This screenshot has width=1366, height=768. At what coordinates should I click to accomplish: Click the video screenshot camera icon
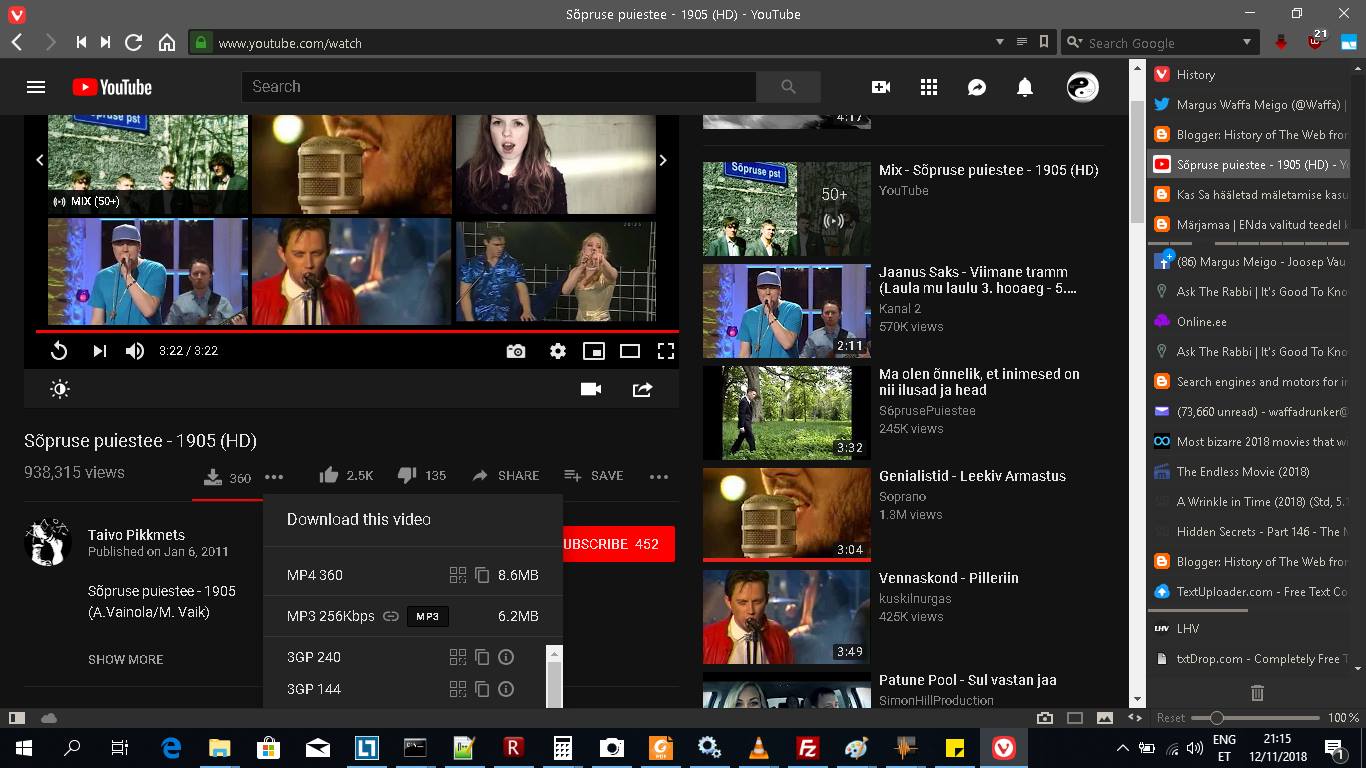pos(516,351)
